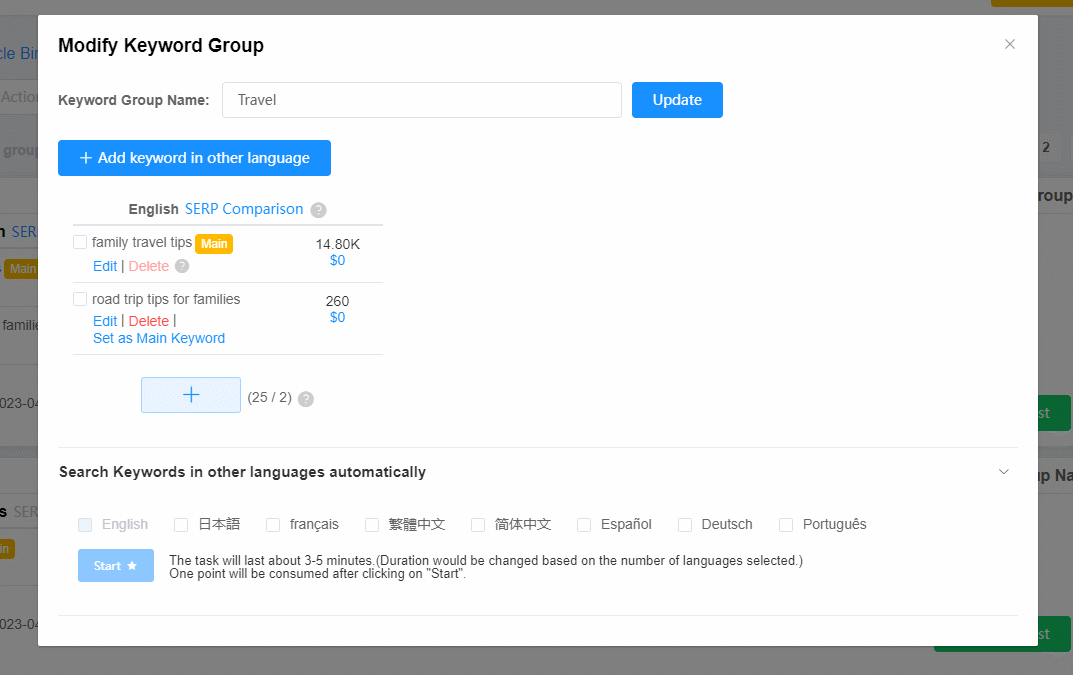
Task: Click Add keyword in other language button
Action: [x=194, y=158]
